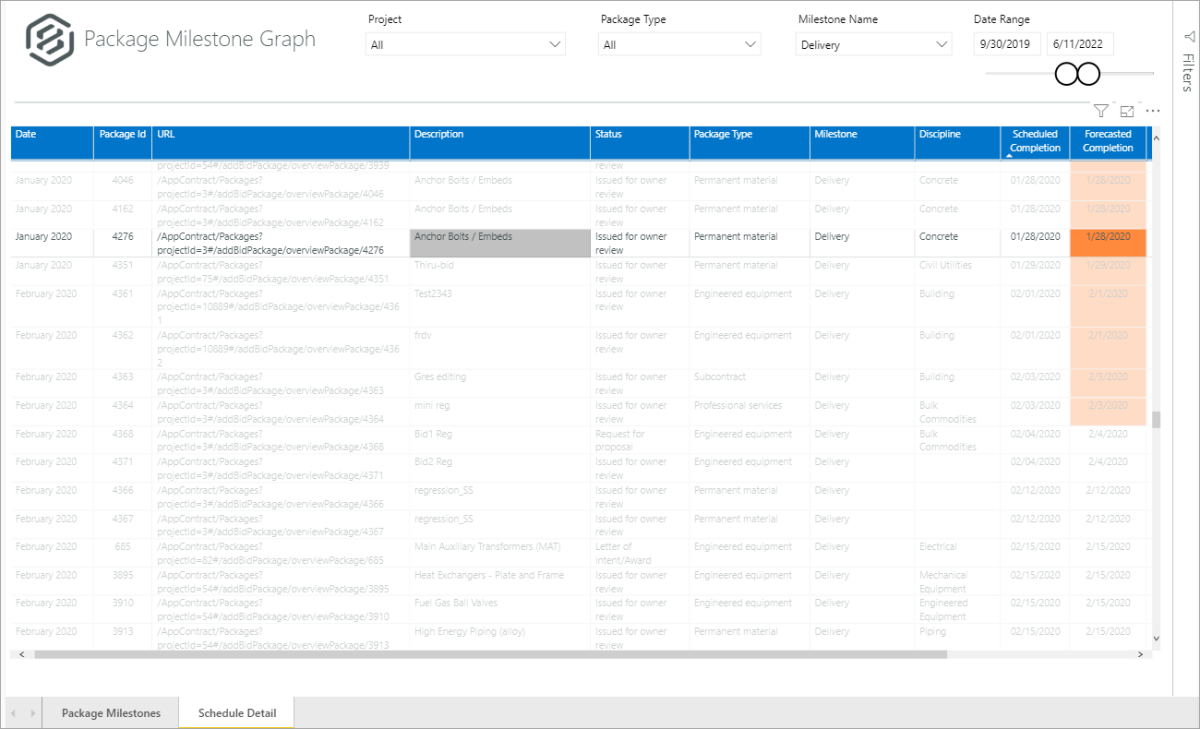Open the Package Type dropdown
The width and height of the screenshot is (1200, 729).
[x=679, y=45]
